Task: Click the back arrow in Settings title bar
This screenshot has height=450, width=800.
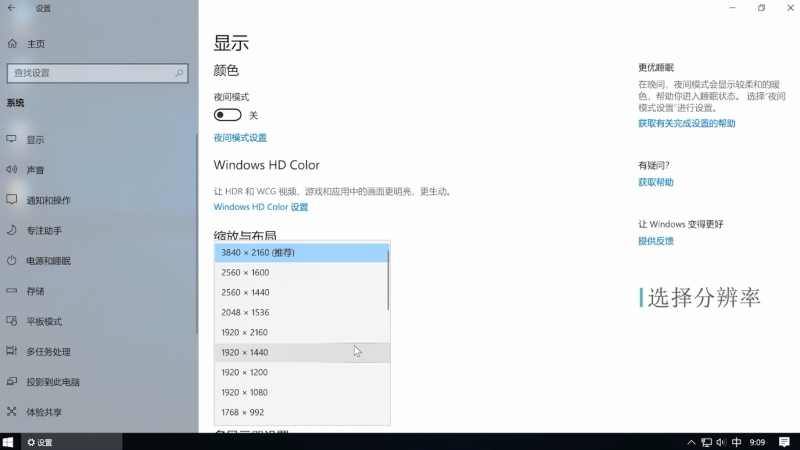Action: 12,8
